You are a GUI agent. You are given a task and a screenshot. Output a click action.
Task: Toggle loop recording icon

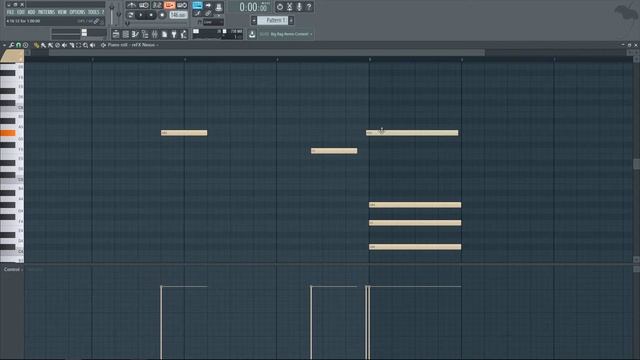pyautogui.click(x=182, y=5)
